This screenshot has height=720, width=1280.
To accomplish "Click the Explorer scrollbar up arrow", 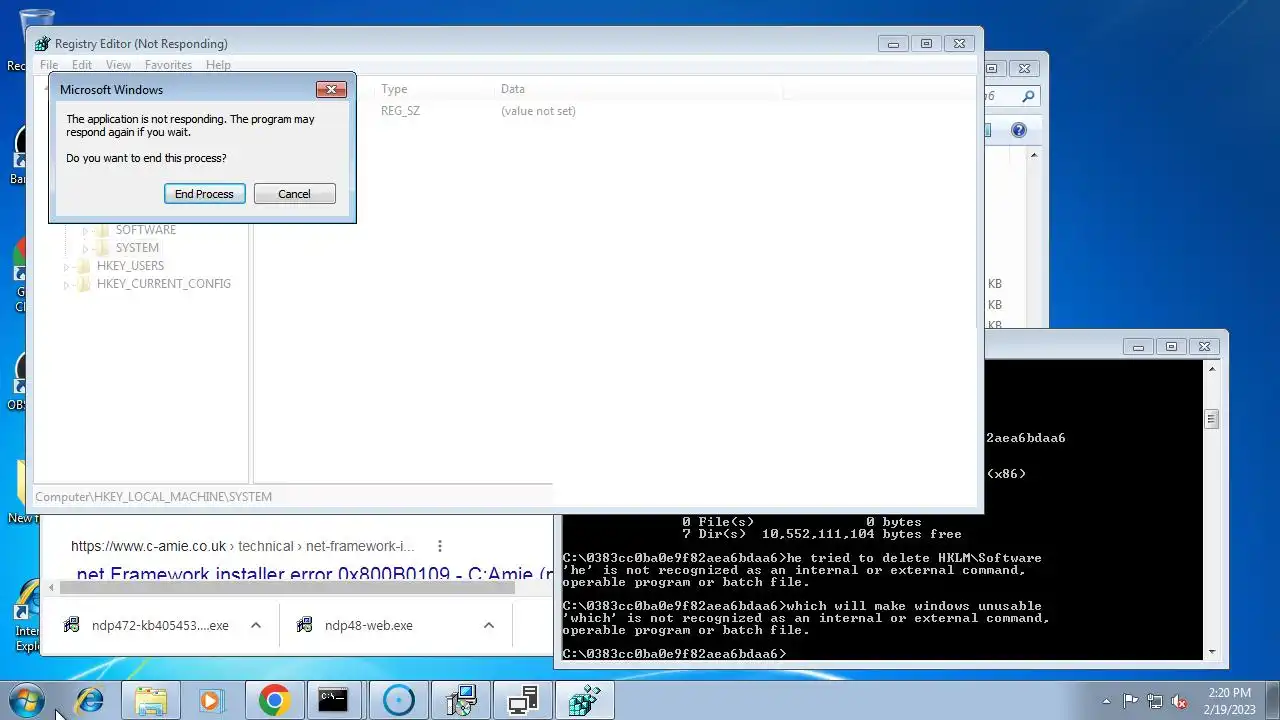I will pyautogui.click(x=1034, y=155).
